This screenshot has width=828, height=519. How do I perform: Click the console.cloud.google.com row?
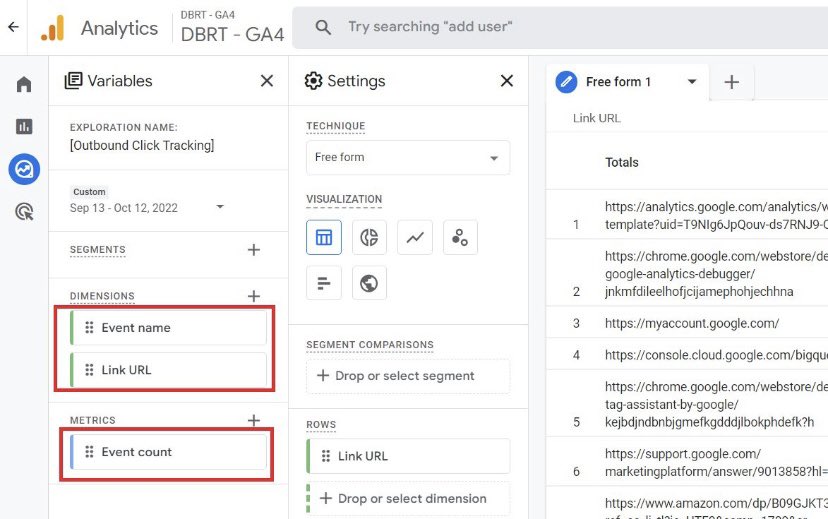(x=686, y=355)
